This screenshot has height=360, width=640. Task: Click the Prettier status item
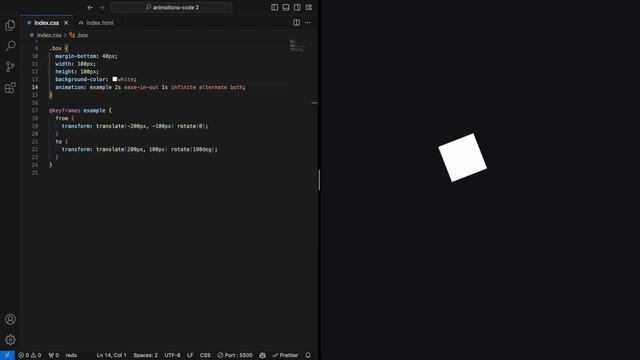(285, 355)
